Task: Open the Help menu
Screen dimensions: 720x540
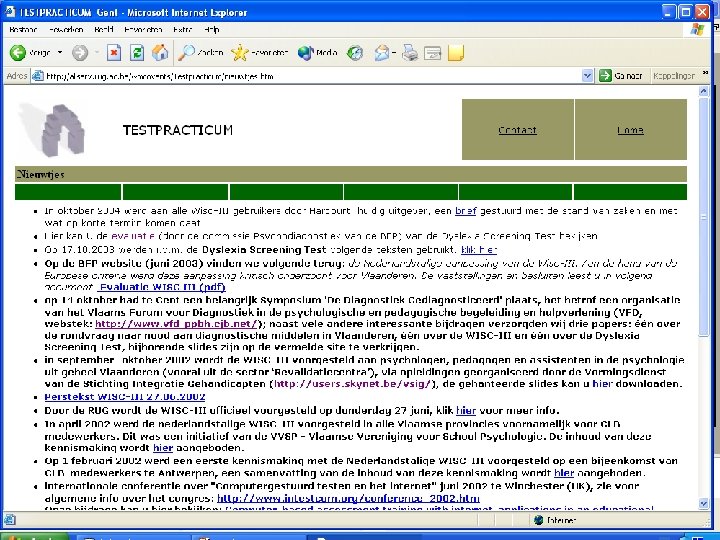Action: tap(212, 30)
